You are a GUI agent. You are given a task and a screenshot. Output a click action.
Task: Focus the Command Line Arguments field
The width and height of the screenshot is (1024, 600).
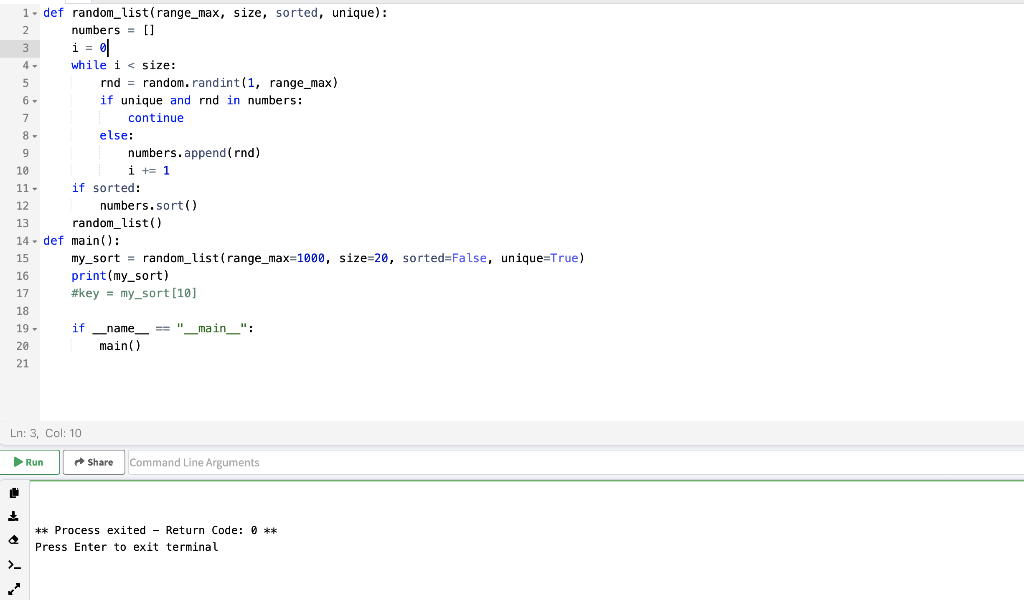576,462
